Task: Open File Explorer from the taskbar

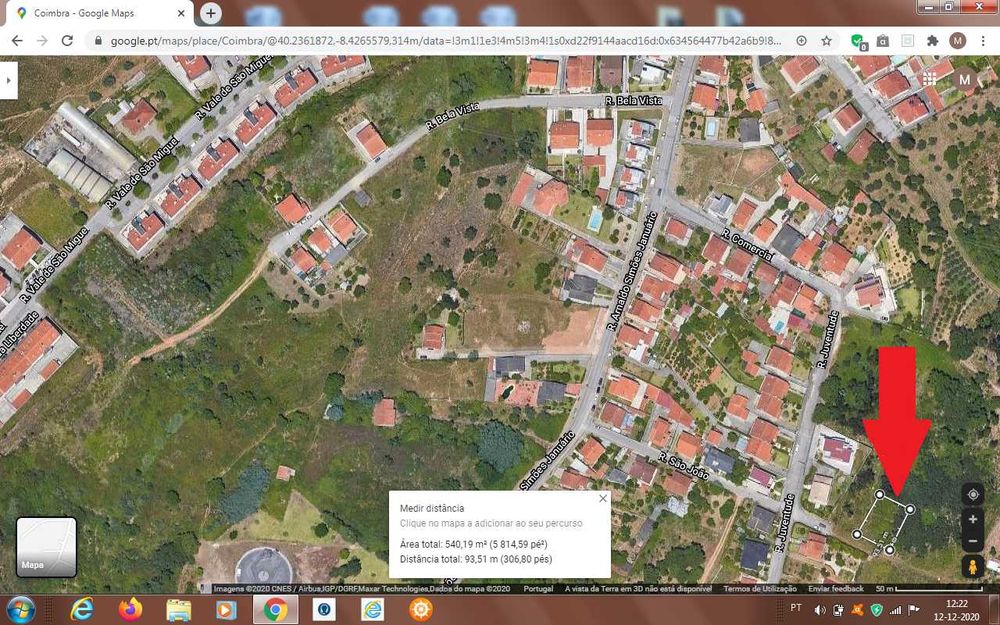Action: [x=179, y=610]
